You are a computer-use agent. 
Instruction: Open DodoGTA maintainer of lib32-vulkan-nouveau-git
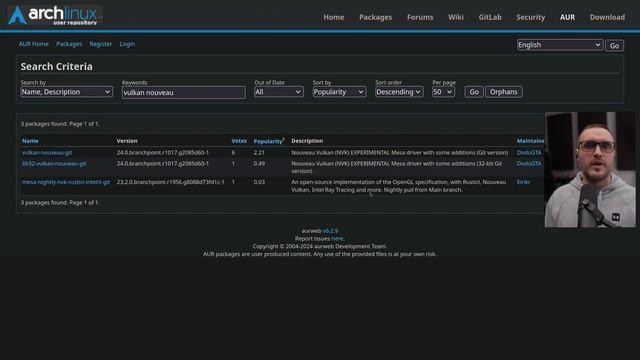click(529, 163)
